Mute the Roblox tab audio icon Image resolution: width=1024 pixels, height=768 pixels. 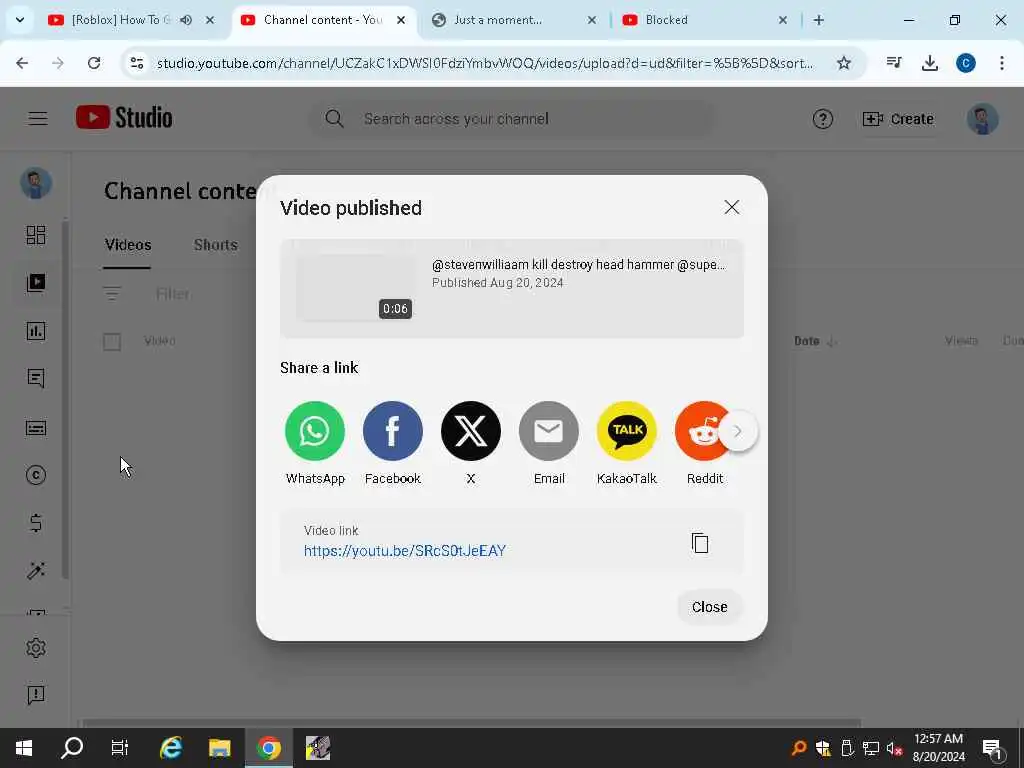coord(186,20)
